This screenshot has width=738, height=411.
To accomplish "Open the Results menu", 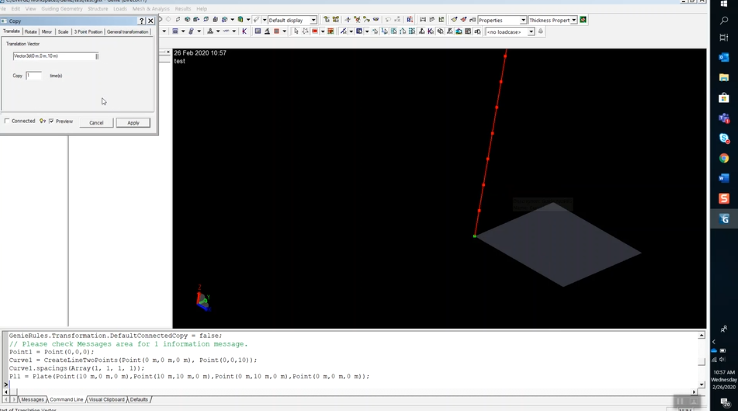I will (183, 9).
